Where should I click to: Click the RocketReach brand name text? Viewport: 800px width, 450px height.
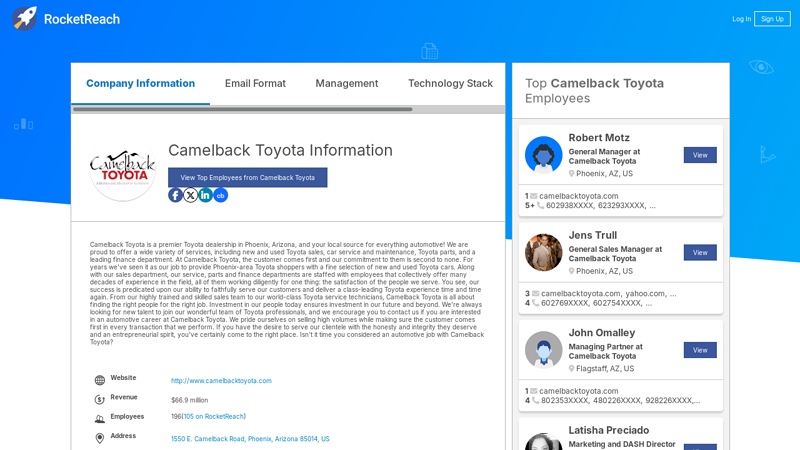click(82, 19)
